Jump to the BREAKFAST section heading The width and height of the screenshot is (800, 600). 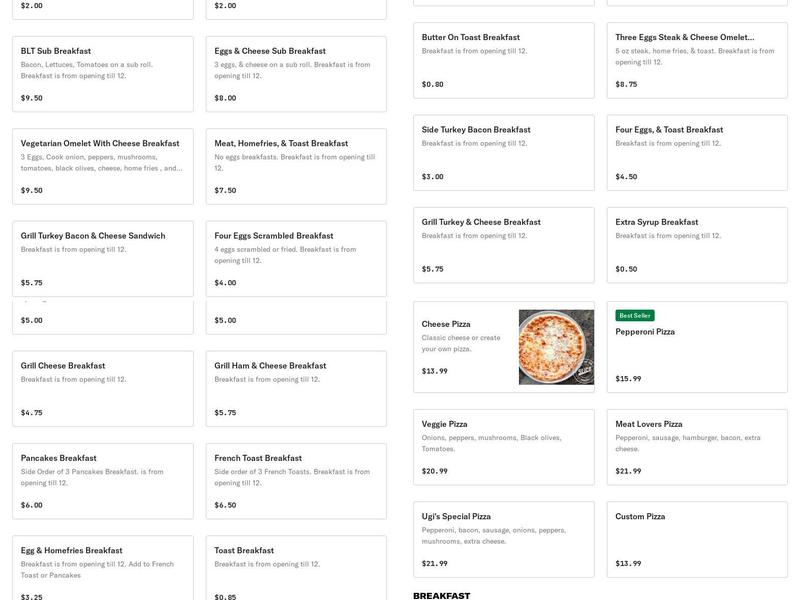441,595
